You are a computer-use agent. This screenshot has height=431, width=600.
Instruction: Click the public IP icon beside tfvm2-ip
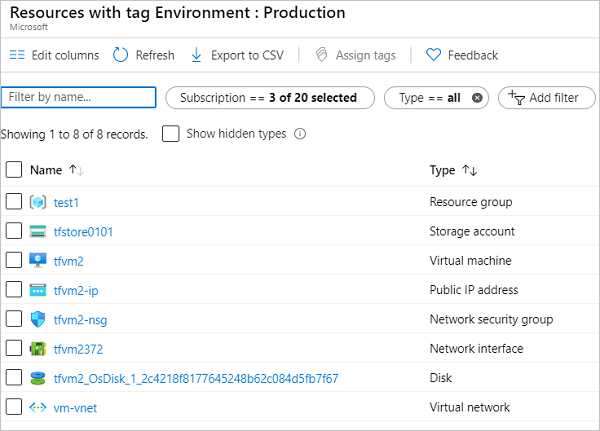pyautogui.click(x=39, y=290)
